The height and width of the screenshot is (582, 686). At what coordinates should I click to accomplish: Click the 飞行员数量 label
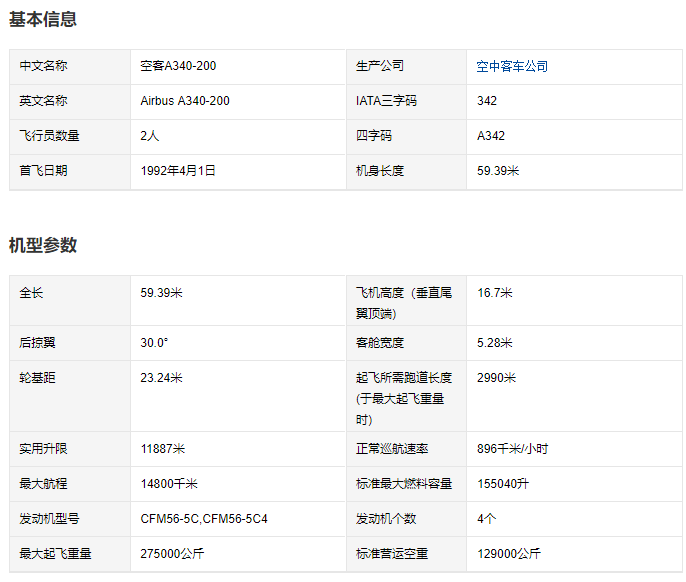pos(49,136)
